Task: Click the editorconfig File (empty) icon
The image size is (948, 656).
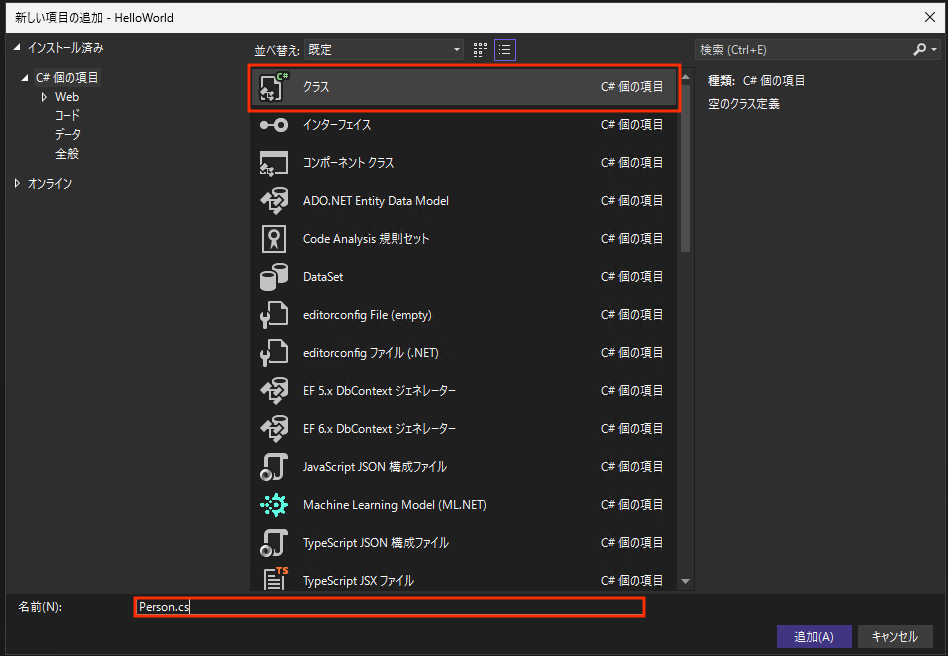Action: (x=274, y=315)
